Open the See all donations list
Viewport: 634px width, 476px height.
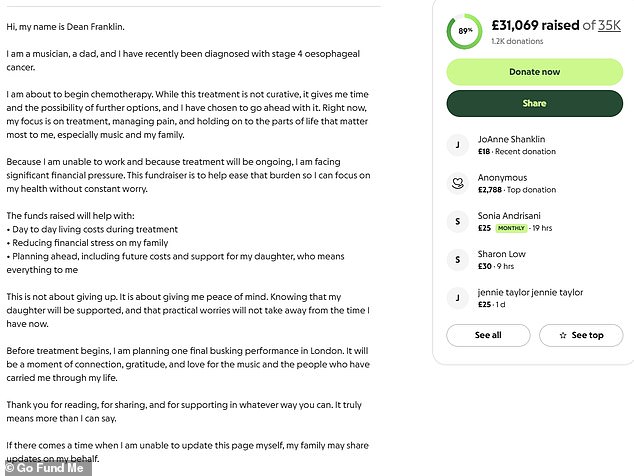[x=488, y=335]
